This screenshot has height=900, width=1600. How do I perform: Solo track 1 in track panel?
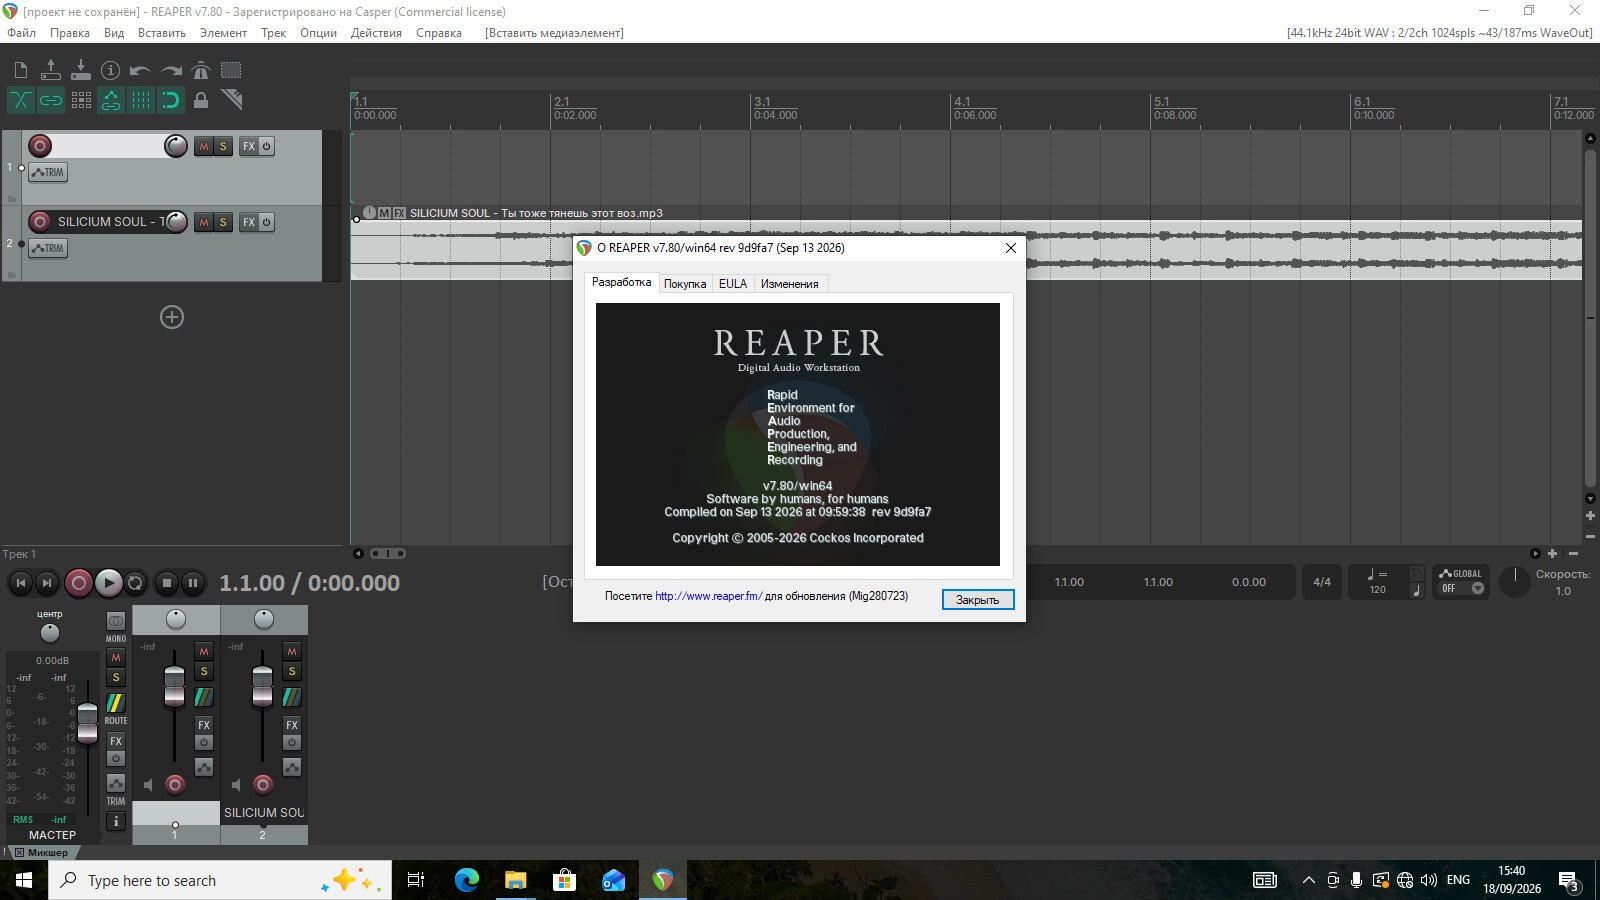pos(223,146)
